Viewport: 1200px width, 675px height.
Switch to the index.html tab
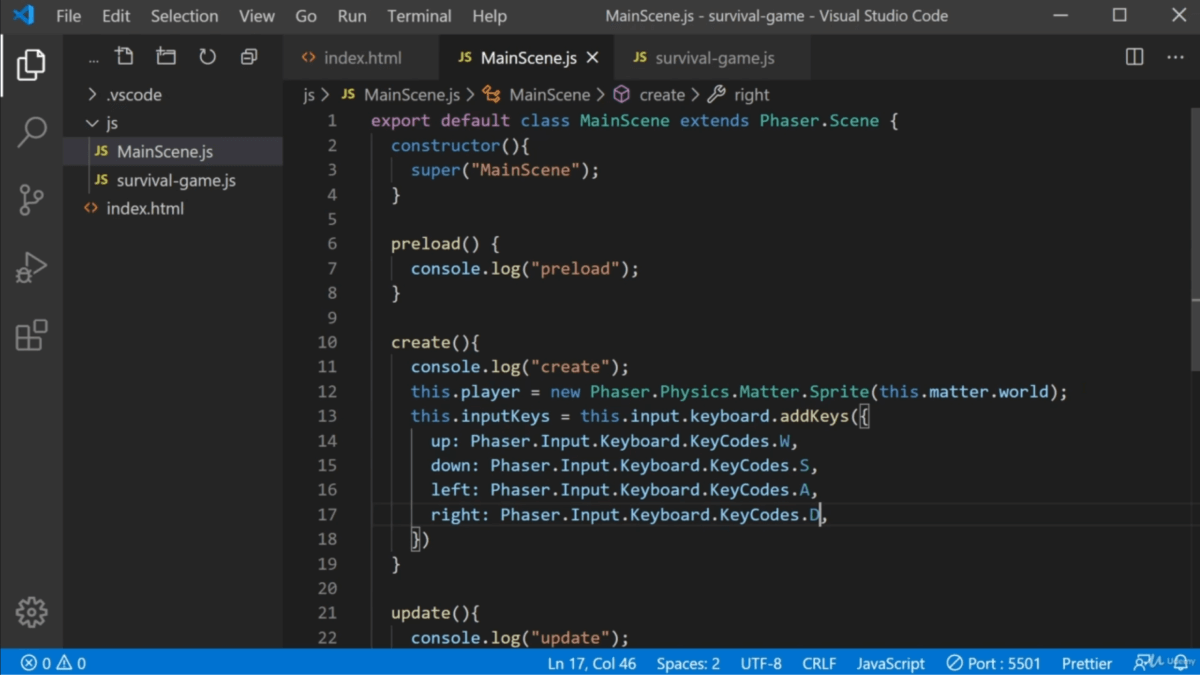click(362, 58)
